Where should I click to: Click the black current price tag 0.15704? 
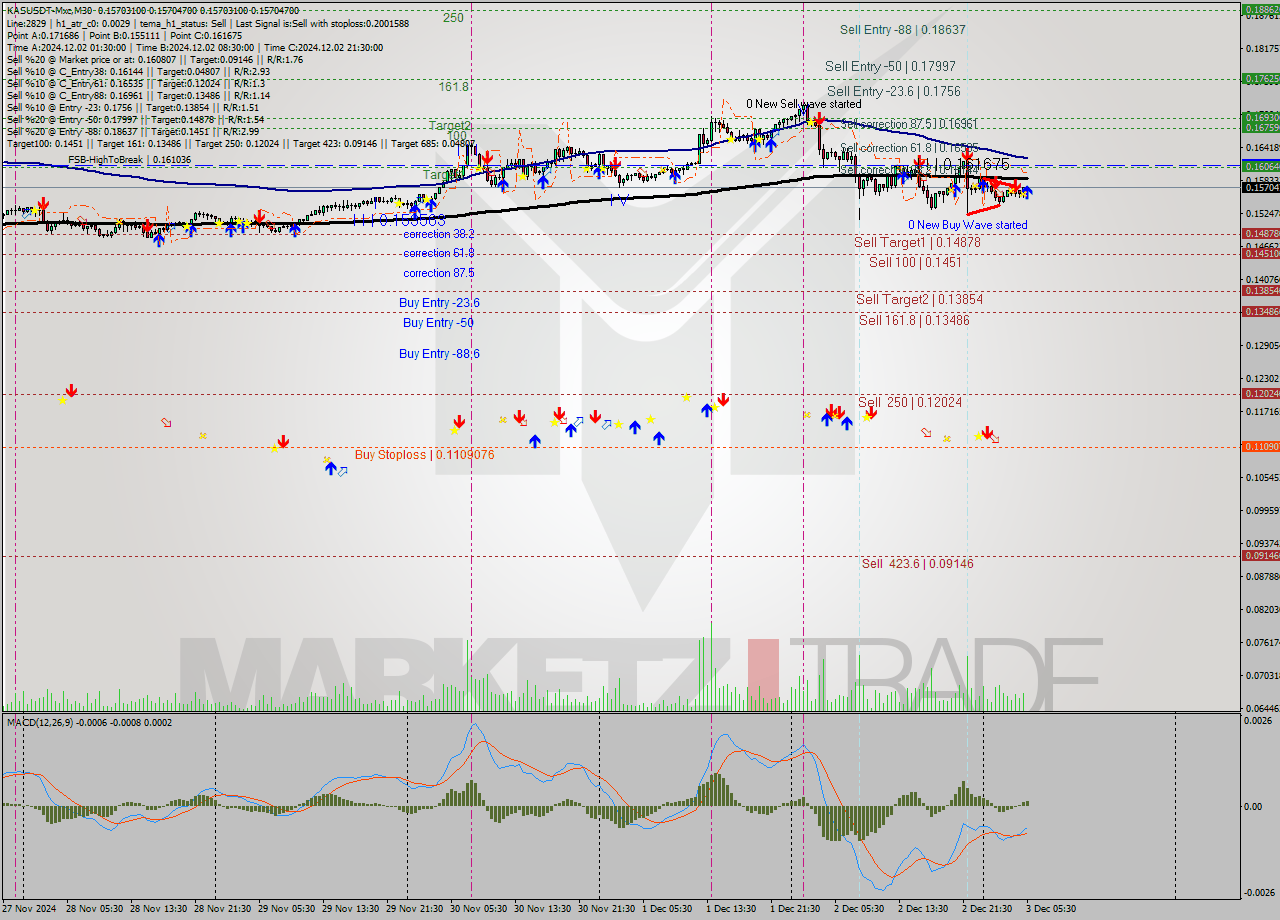1260,187
